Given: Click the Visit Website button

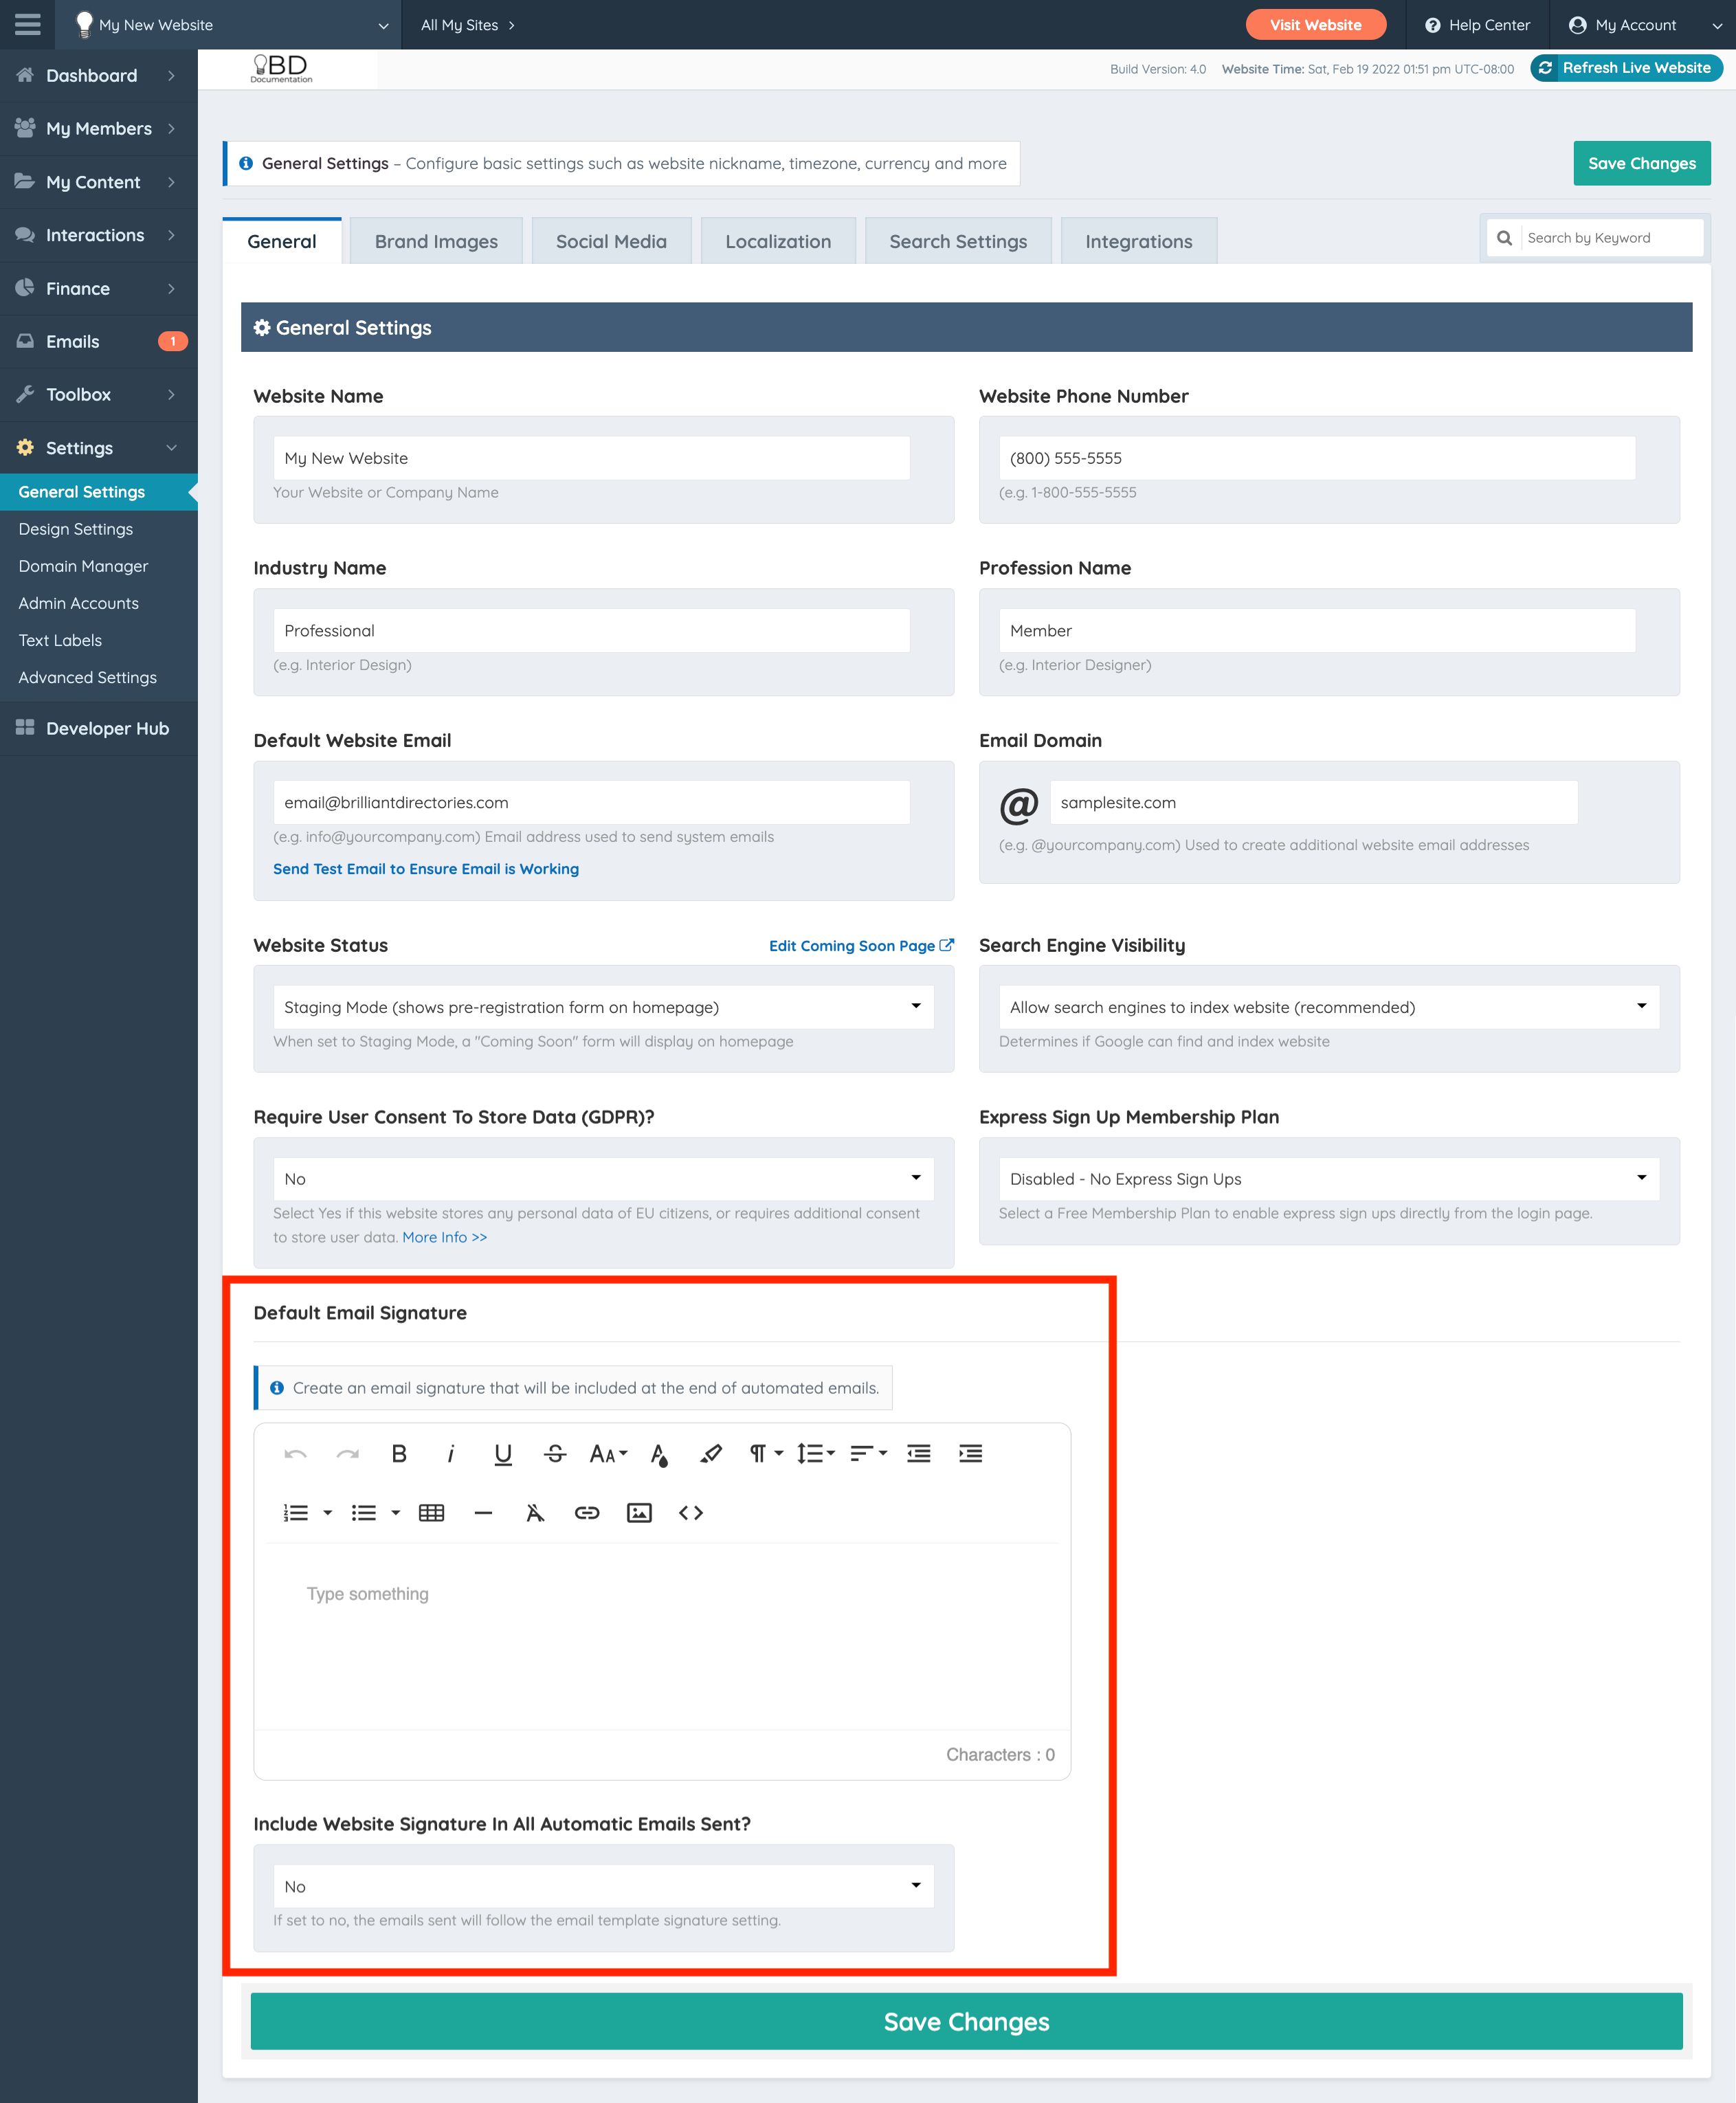Looking at the screenshot, I should (x=1315, y=24).
